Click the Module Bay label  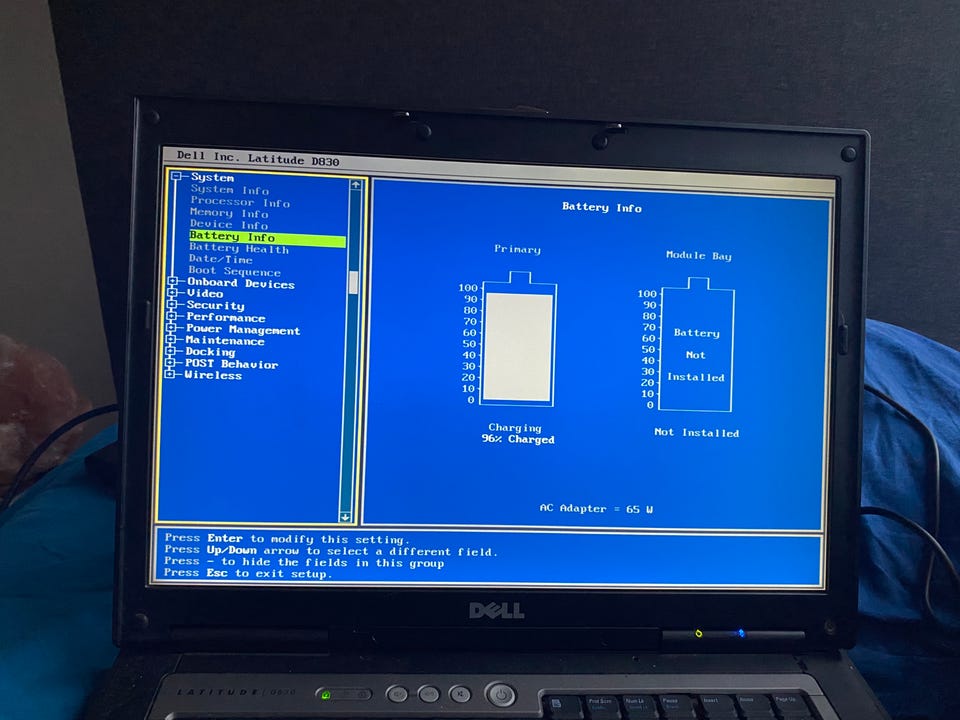click(x=699, y=255)
